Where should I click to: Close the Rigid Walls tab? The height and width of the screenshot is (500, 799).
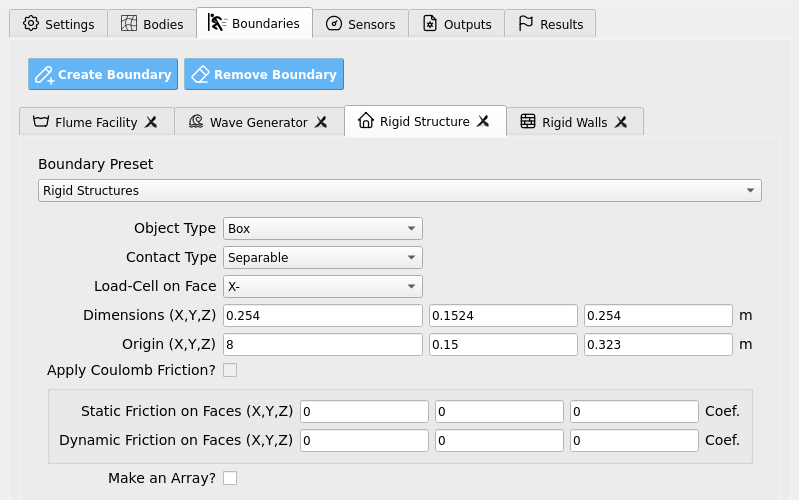tap(621, 122)
